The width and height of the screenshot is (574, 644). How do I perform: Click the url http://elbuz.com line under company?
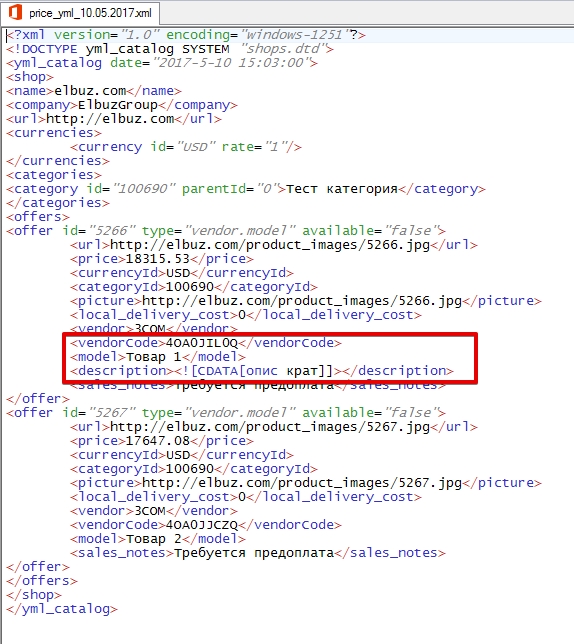(x=114, y=119)
